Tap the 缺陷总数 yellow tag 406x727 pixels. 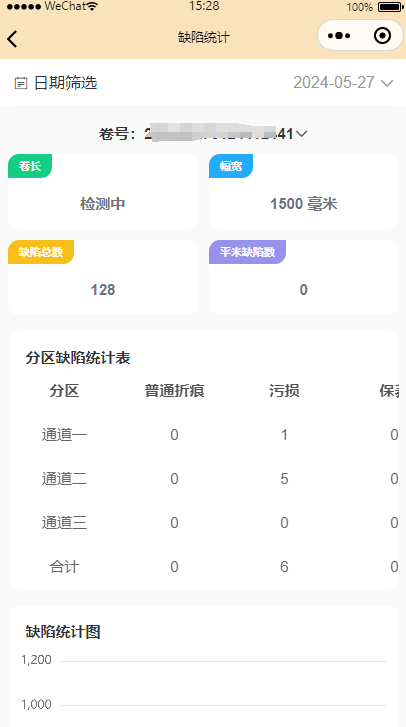pyautogui.click(x=41, y=252)
